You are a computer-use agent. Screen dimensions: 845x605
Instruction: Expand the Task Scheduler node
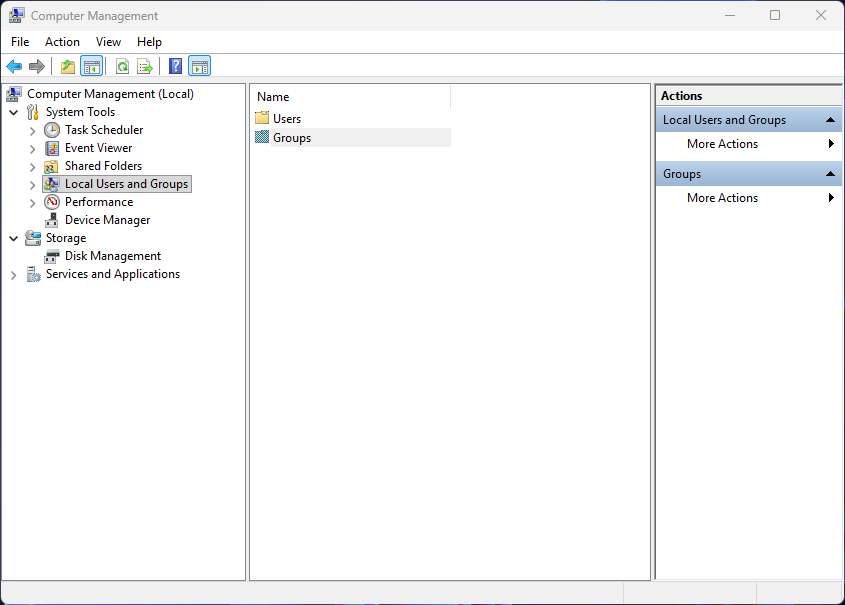(x=33, y=131)
